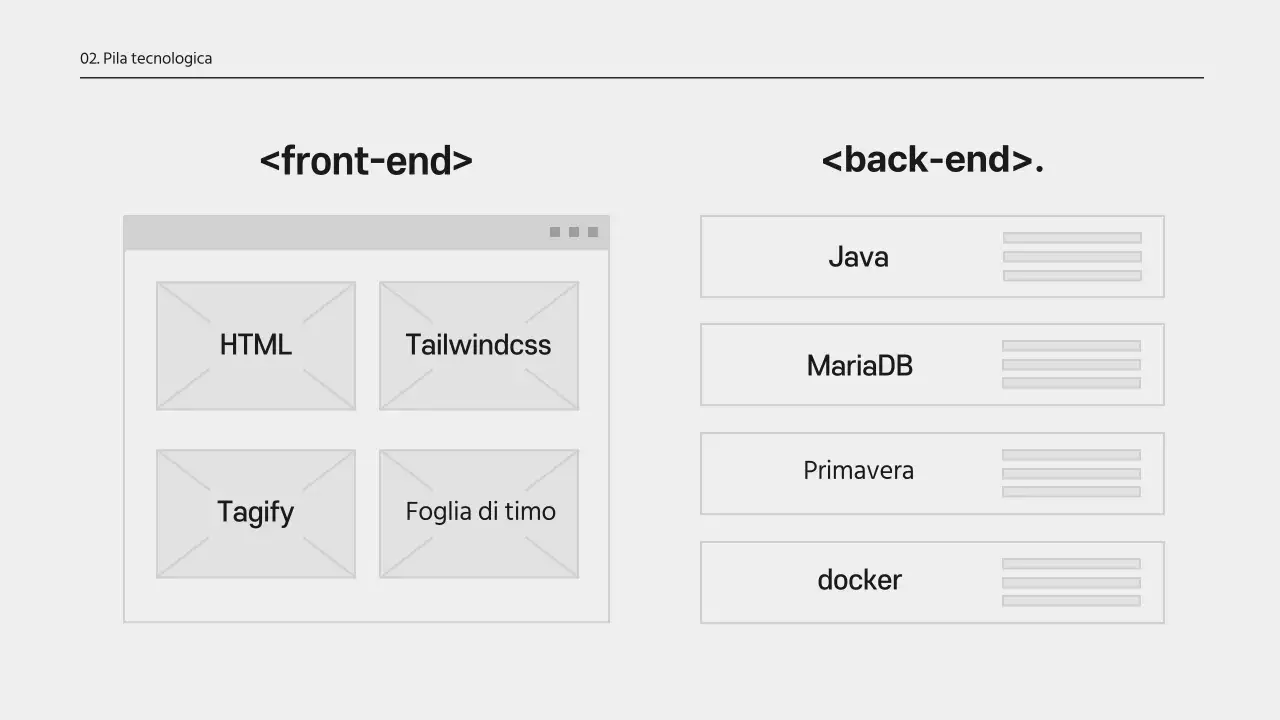Select the HTML placeholder tile
Screen dimensions: 1280x720
pyautogui.click(x=256, y=345)
